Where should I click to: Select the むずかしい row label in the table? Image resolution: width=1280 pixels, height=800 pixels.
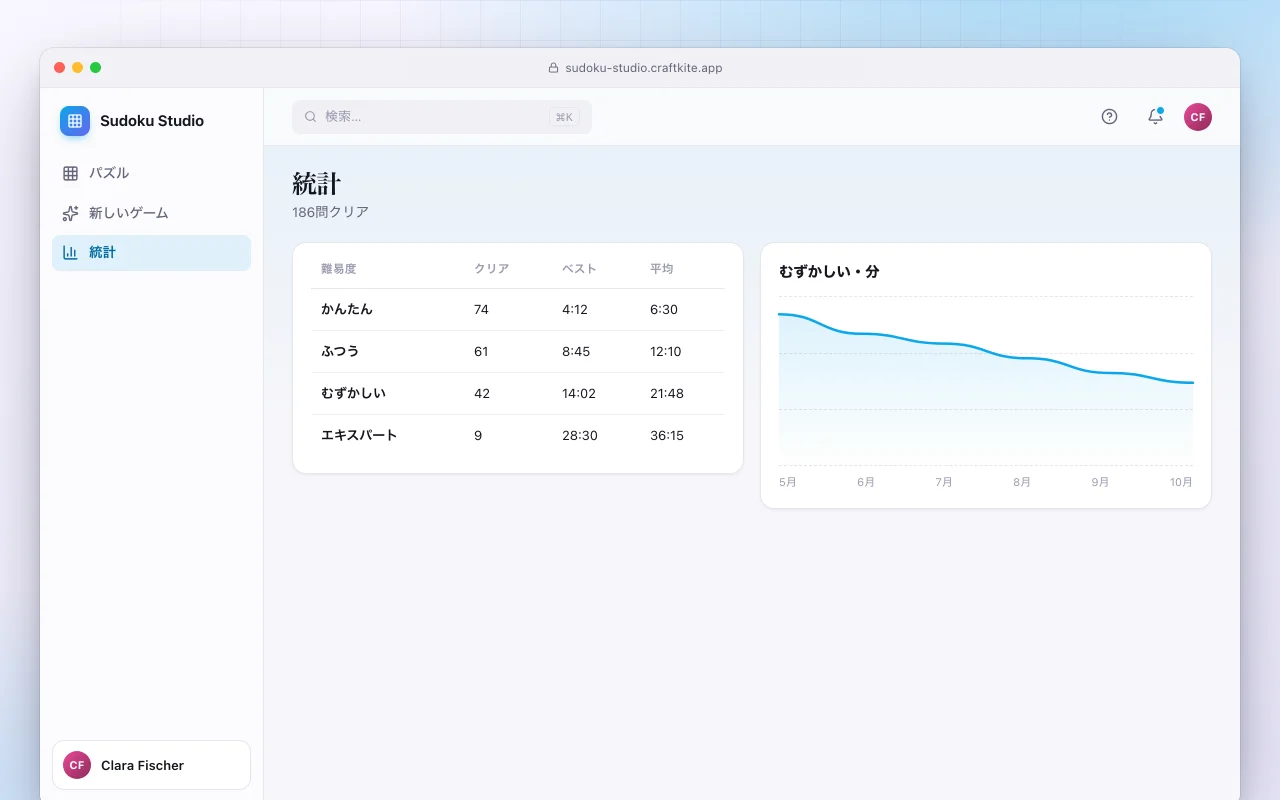click(x=353, y=394)
